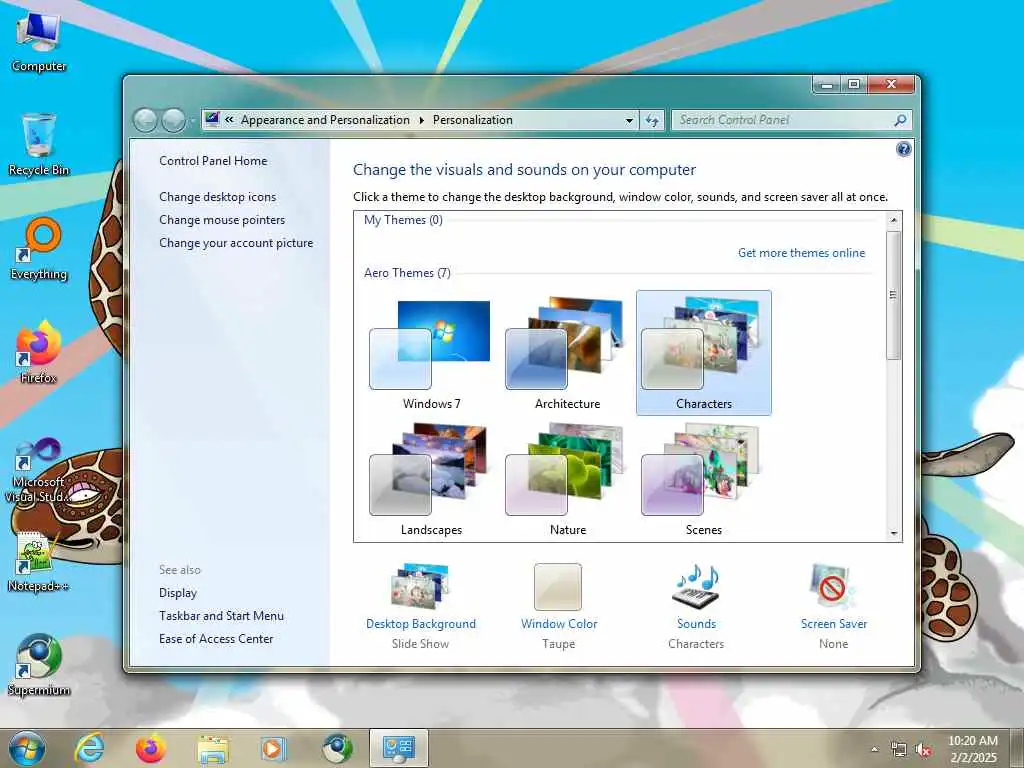The height and width of the screenshot is (768, 1024).
Task: Go to Control Panel Home
Action: point(213,161)
